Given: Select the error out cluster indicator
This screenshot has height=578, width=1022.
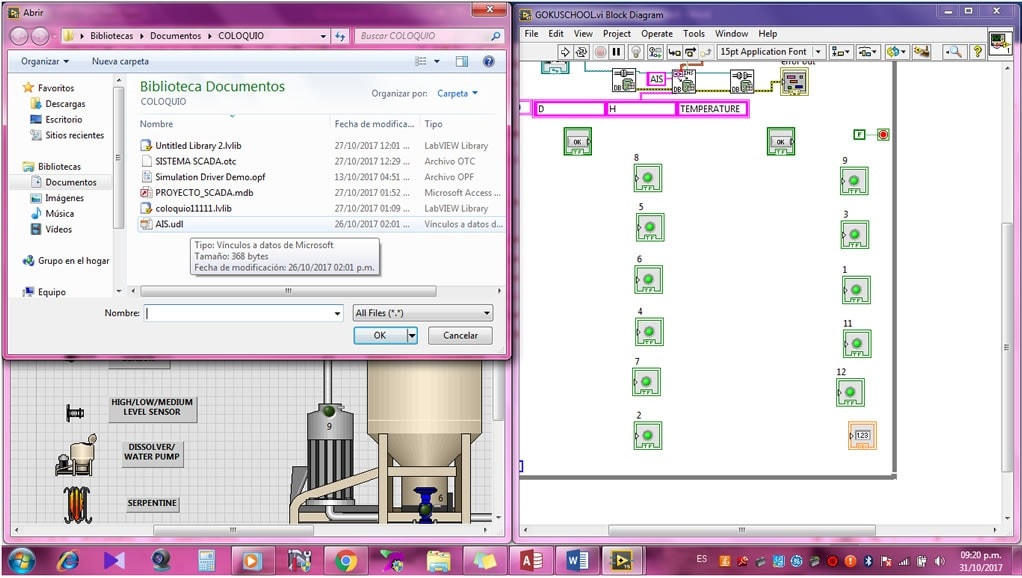Looking at the screenshot, I should pyautogui.click(x=795, y=81).
